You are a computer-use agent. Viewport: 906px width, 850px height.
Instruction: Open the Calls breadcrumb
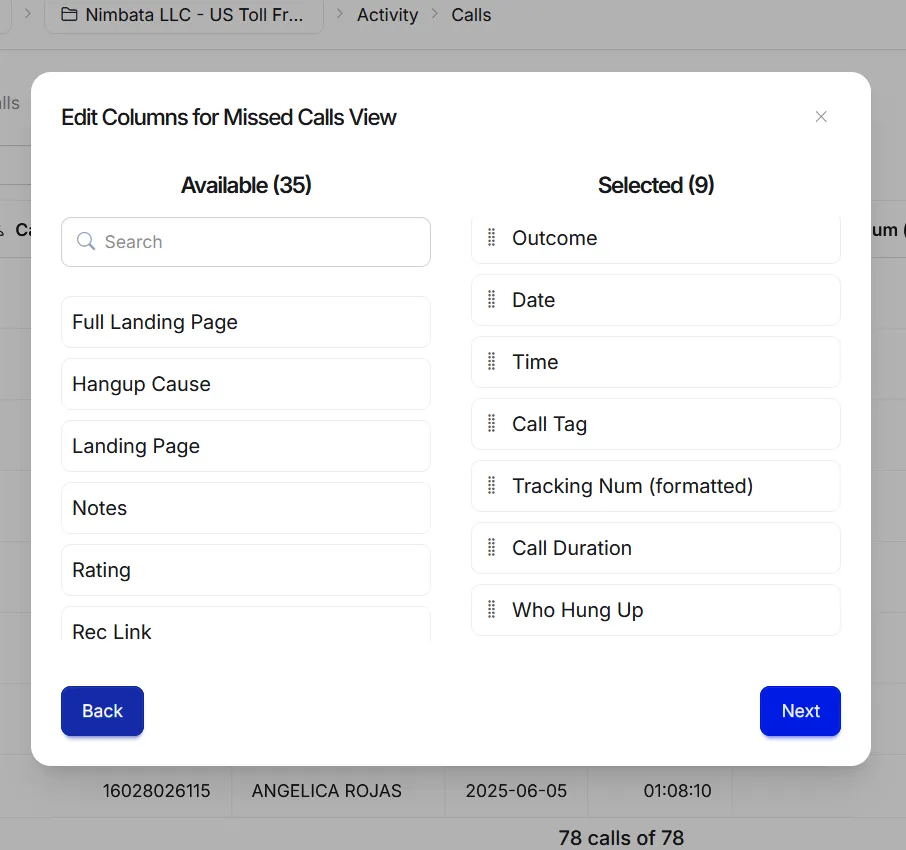click(471, 14)
